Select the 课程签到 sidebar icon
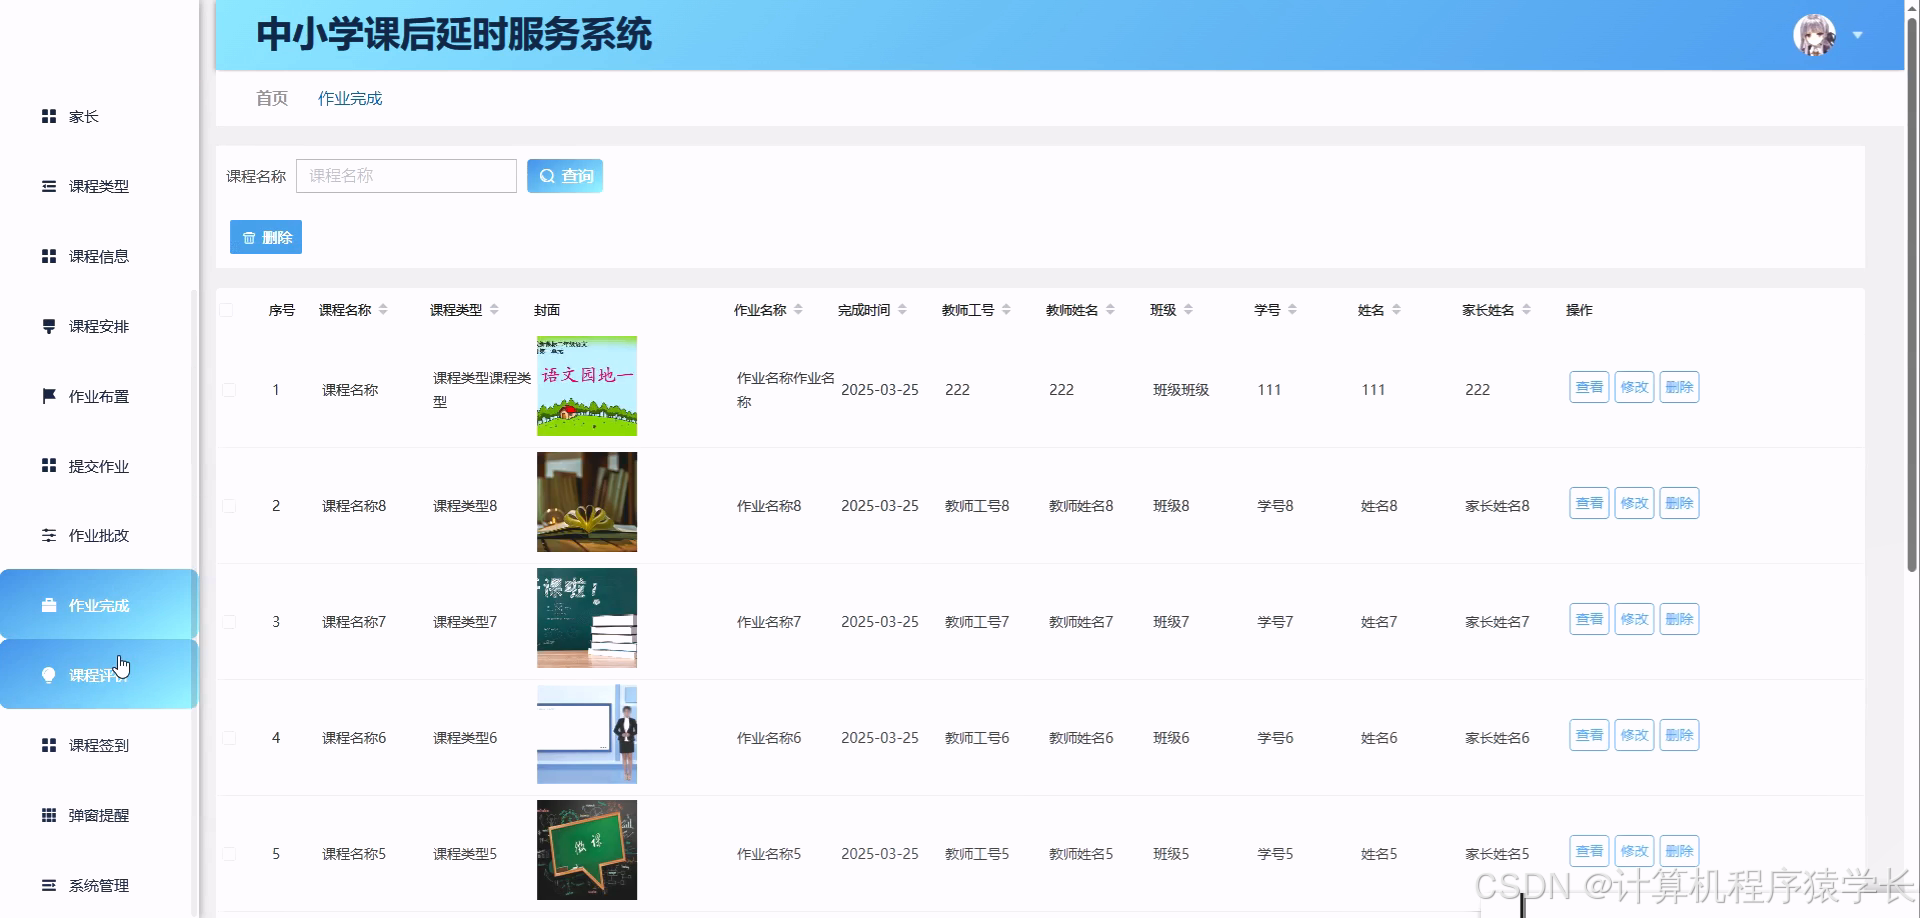 [49, 745]
